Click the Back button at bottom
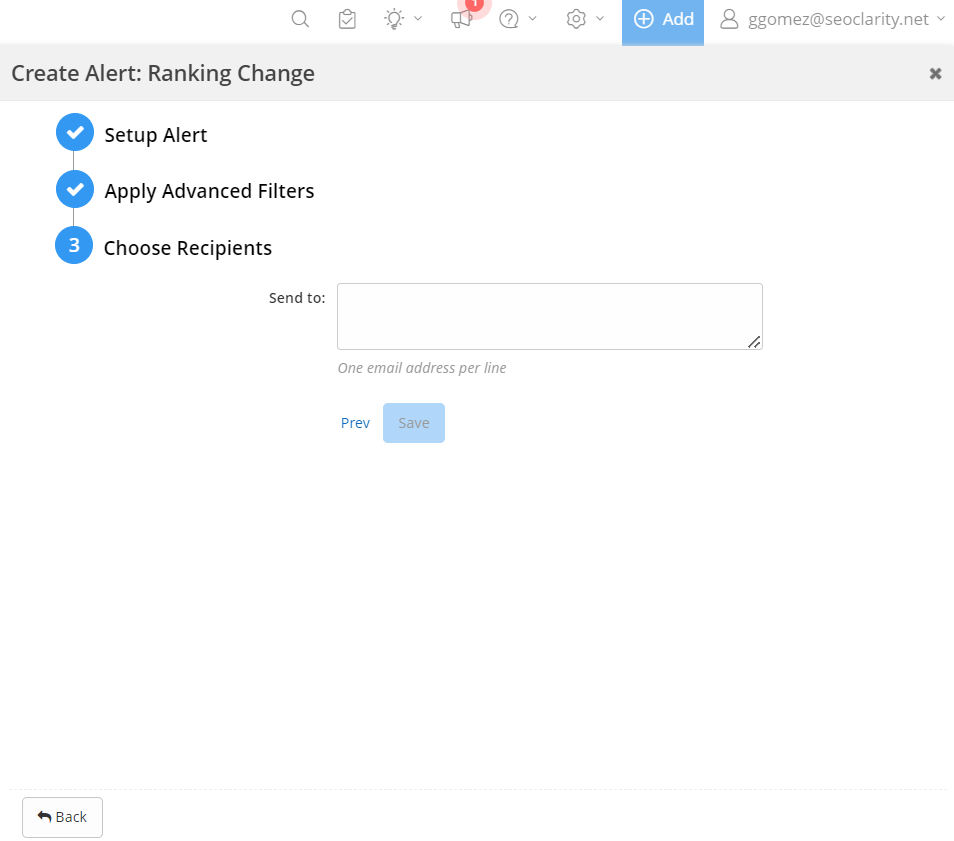This screenshot has width=954, height=841. [62, 817]
